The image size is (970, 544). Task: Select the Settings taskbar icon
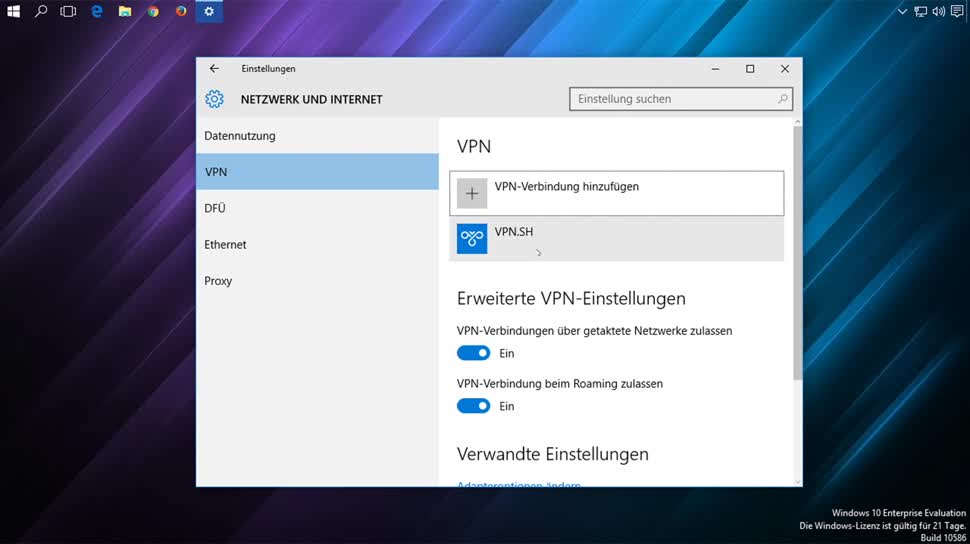[209, 11]
